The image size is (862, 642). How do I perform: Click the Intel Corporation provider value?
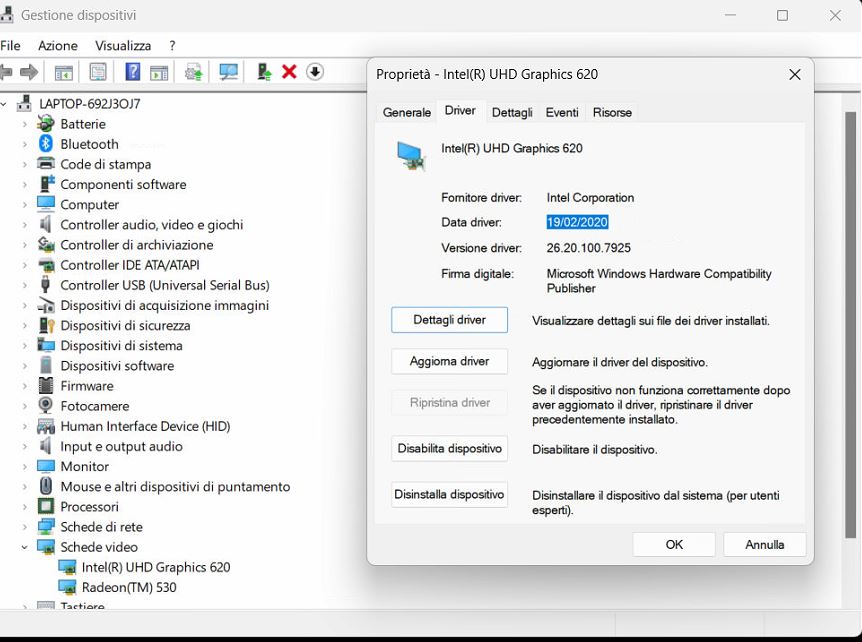coord(590,198)
